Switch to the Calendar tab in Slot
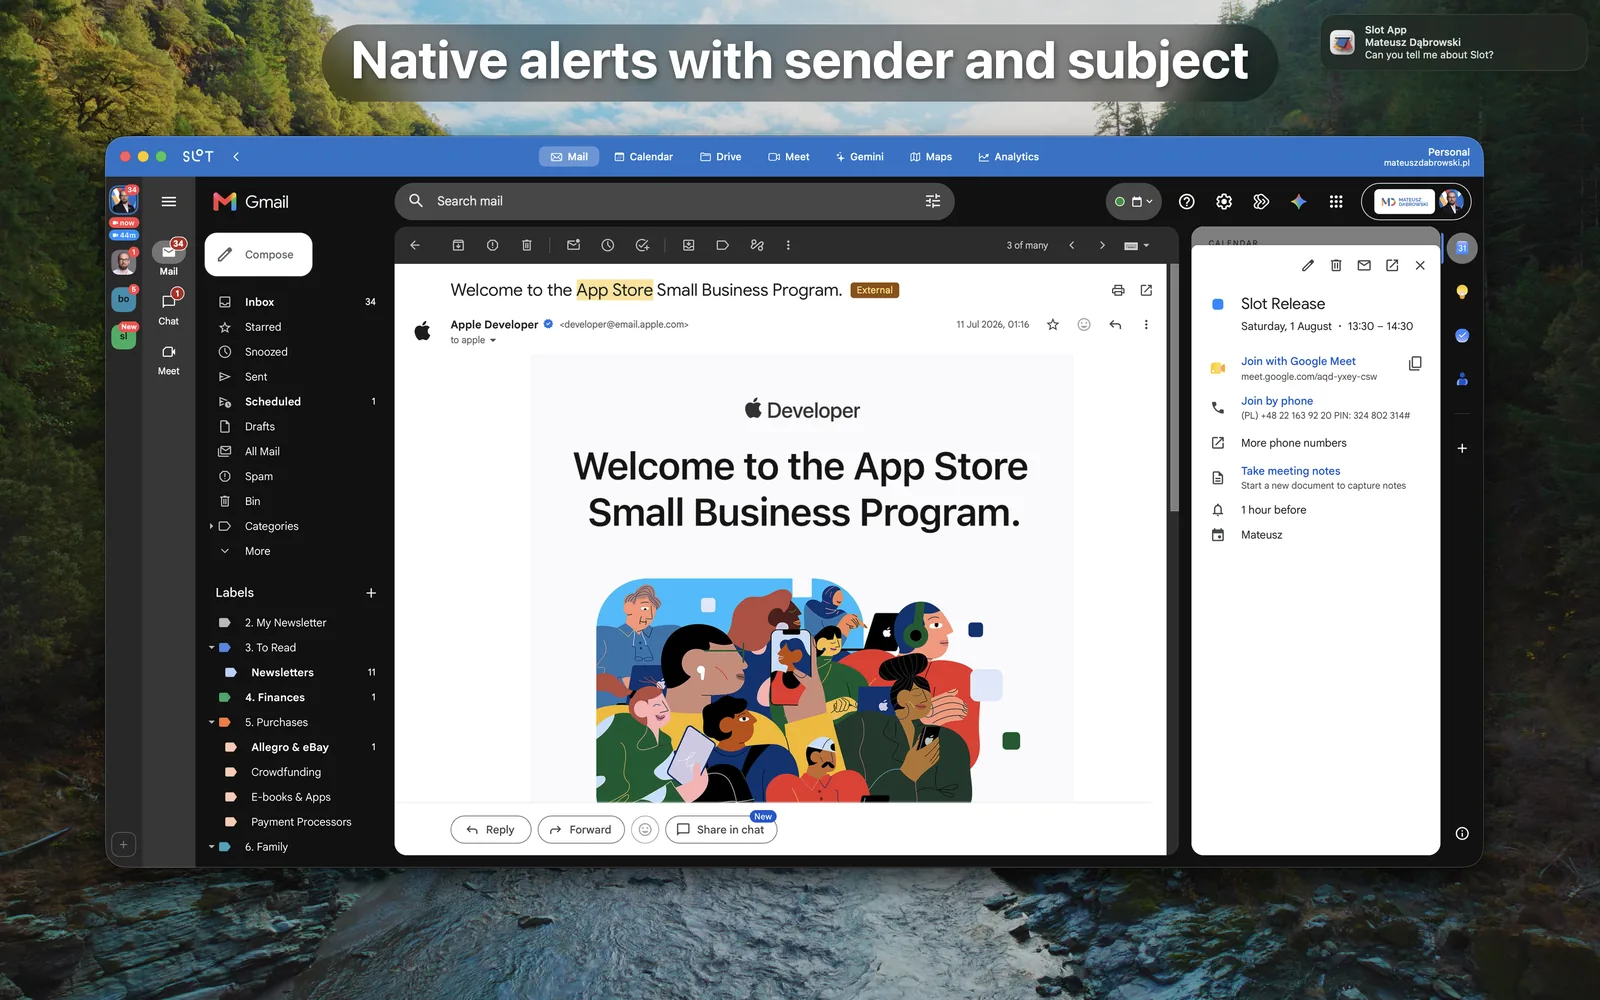This screenshot has height=1000, width=1600. tap(643, 157)
